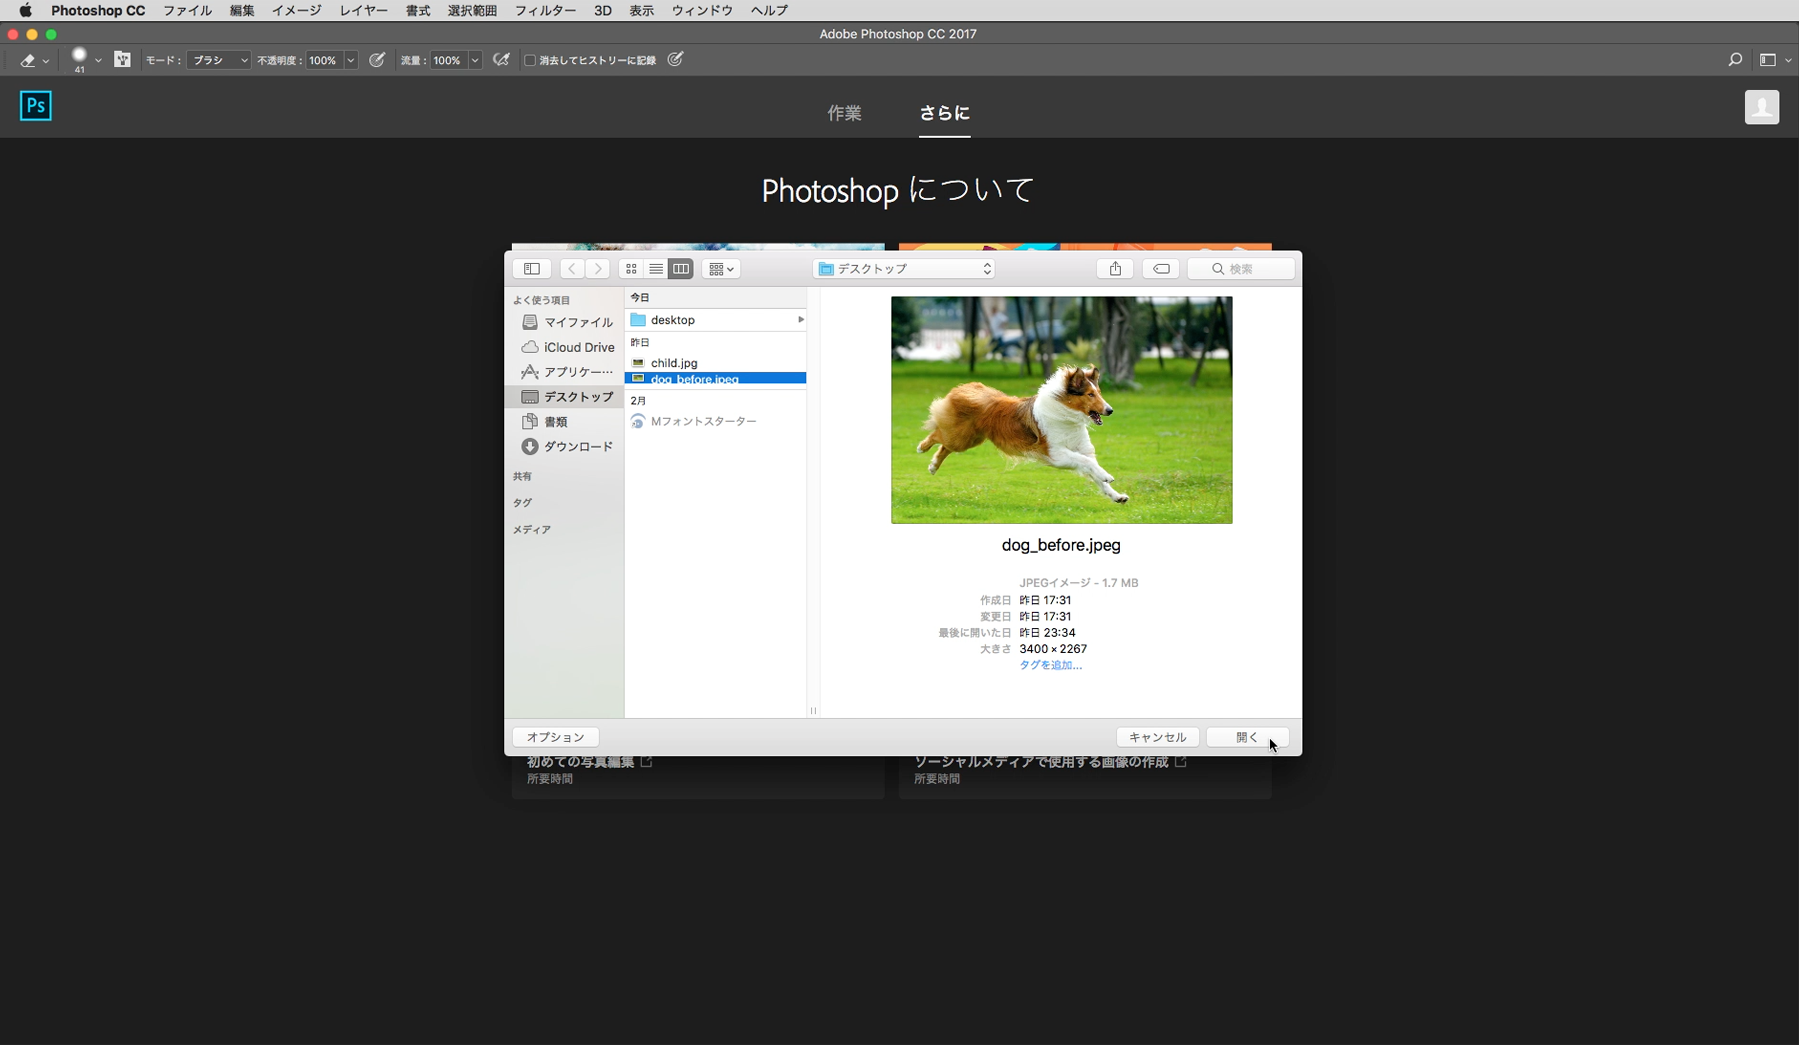
Task: Select child.jpg file
Action: tap(715, 363)
